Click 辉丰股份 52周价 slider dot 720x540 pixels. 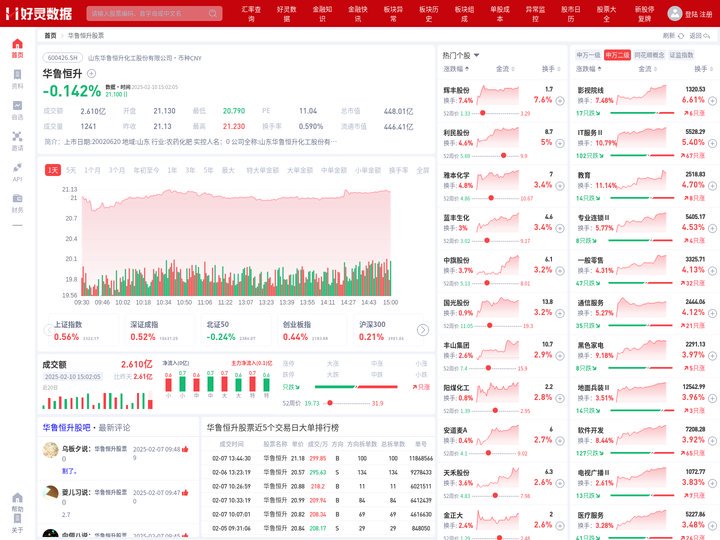(x=483, y=113)
